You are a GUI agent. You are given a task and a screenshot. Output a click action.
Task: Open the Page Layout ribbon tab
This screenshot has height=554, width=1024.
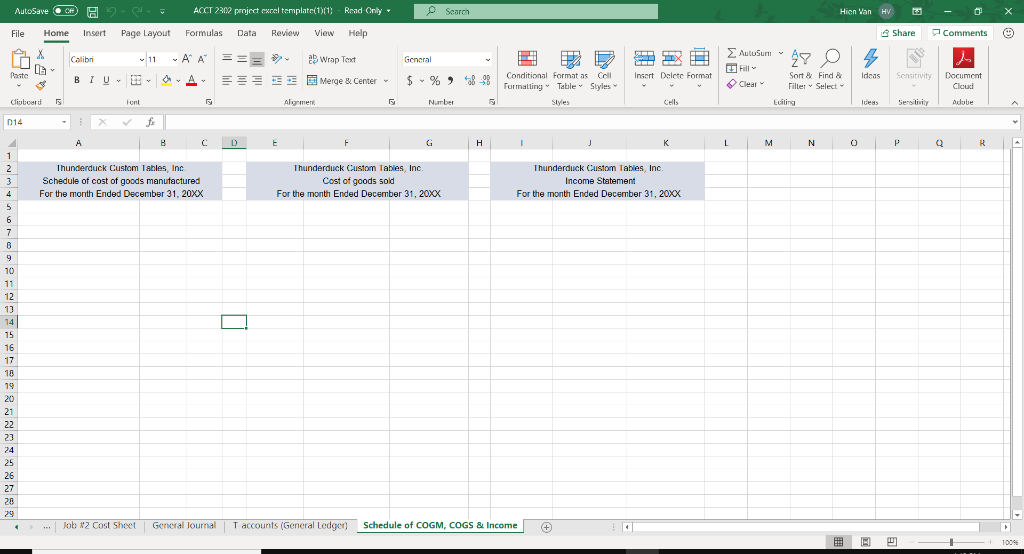click(x=145, y=33)
